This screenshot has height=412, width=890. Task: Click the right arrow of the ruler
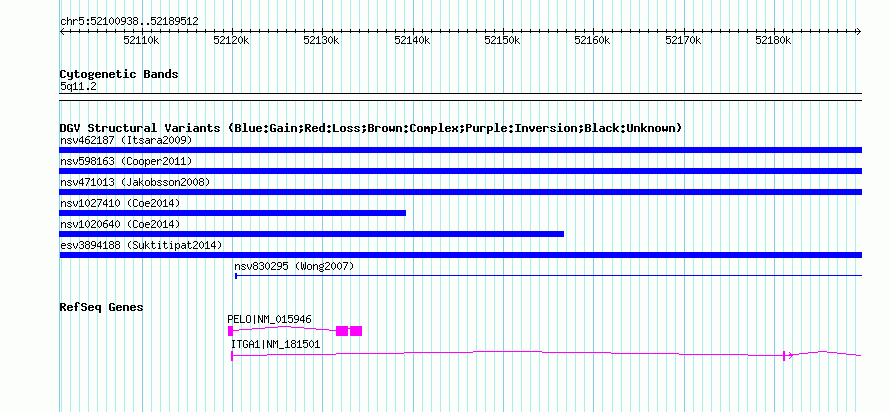click(x=859, y=32)
